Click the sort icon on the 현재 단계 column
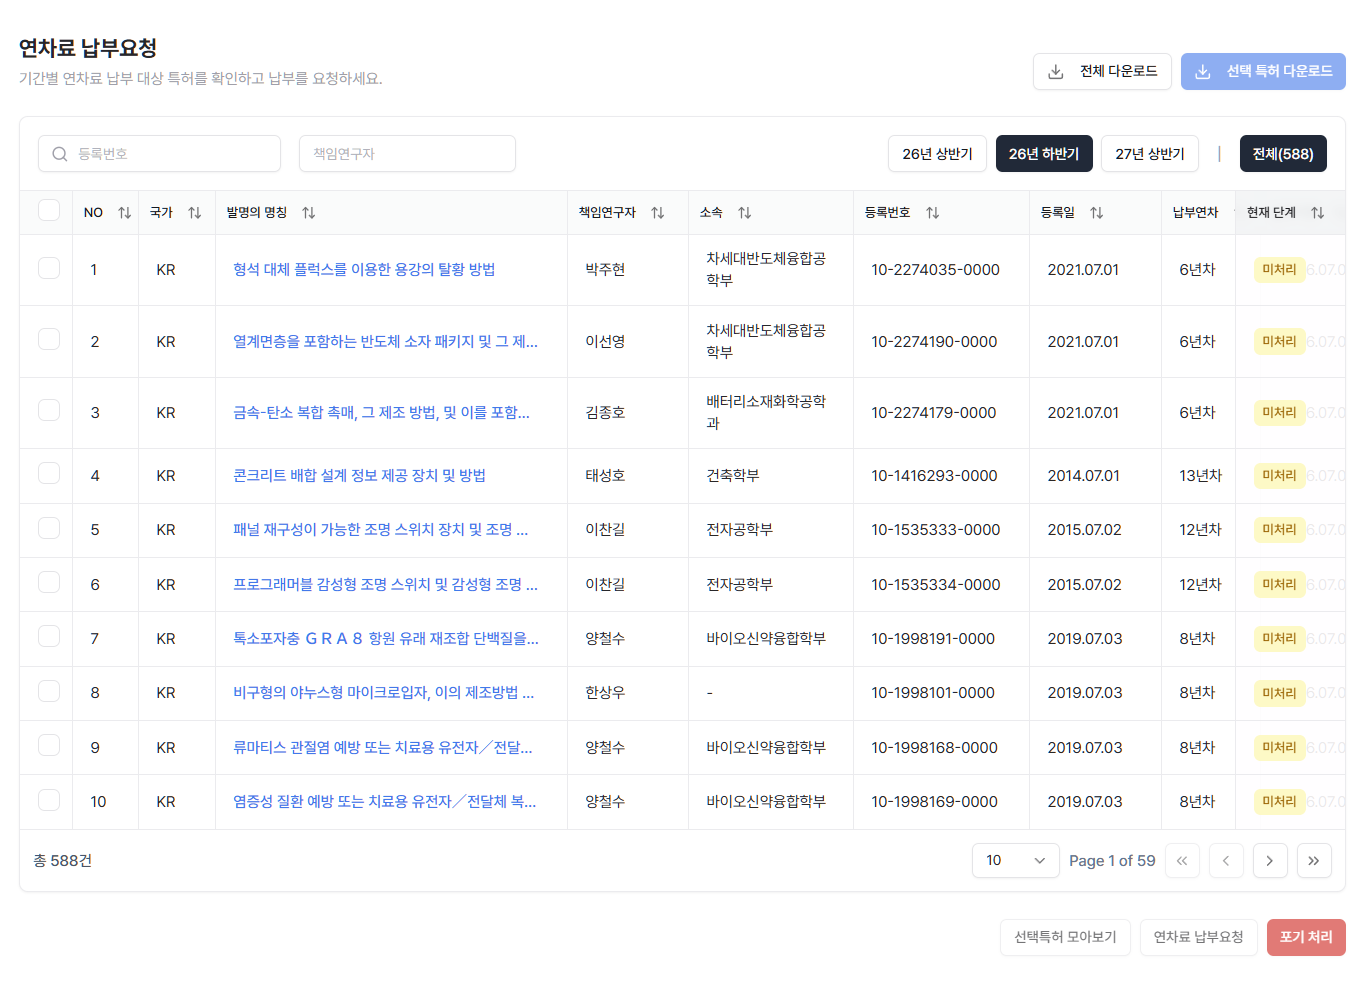Image resolution: width=1361 pixels, height=996 pixels. [x=1319, y=212]
